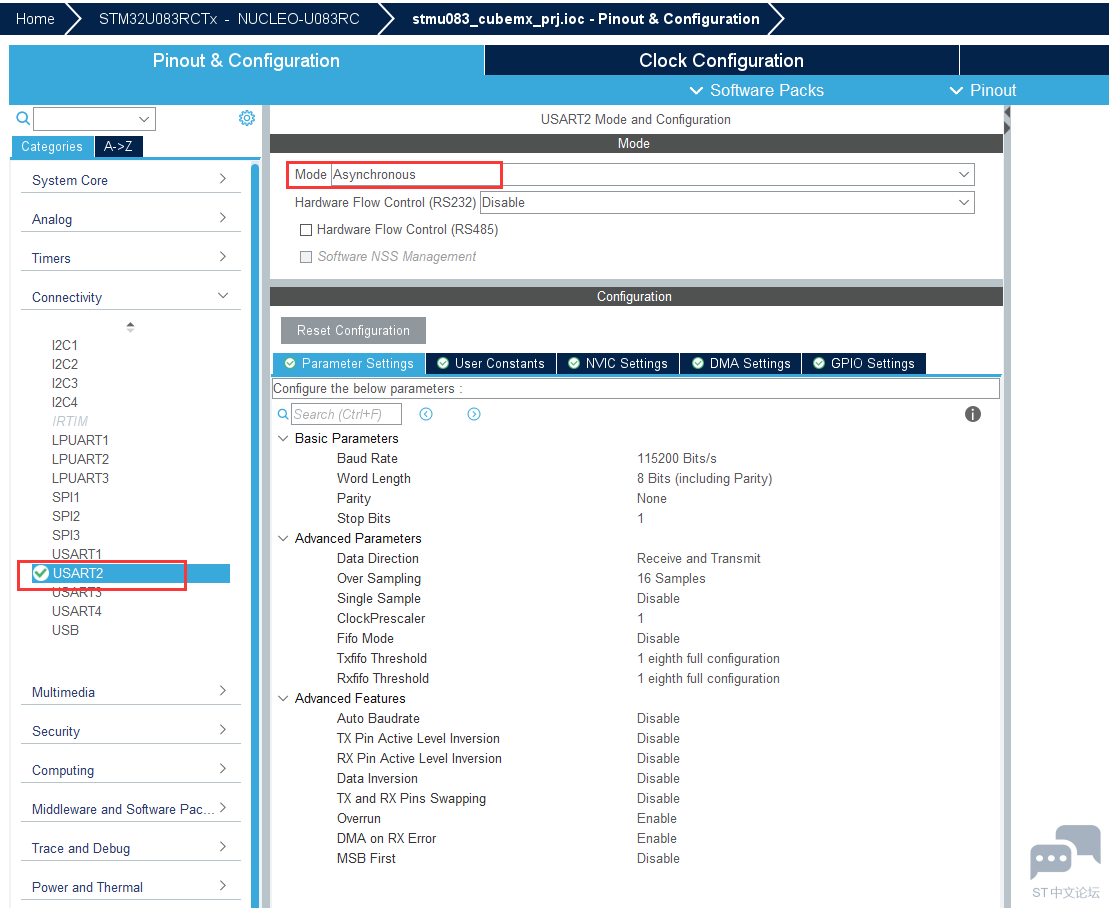Expand the Timers category
The image size is (1109, 908).
pos(131,257)
